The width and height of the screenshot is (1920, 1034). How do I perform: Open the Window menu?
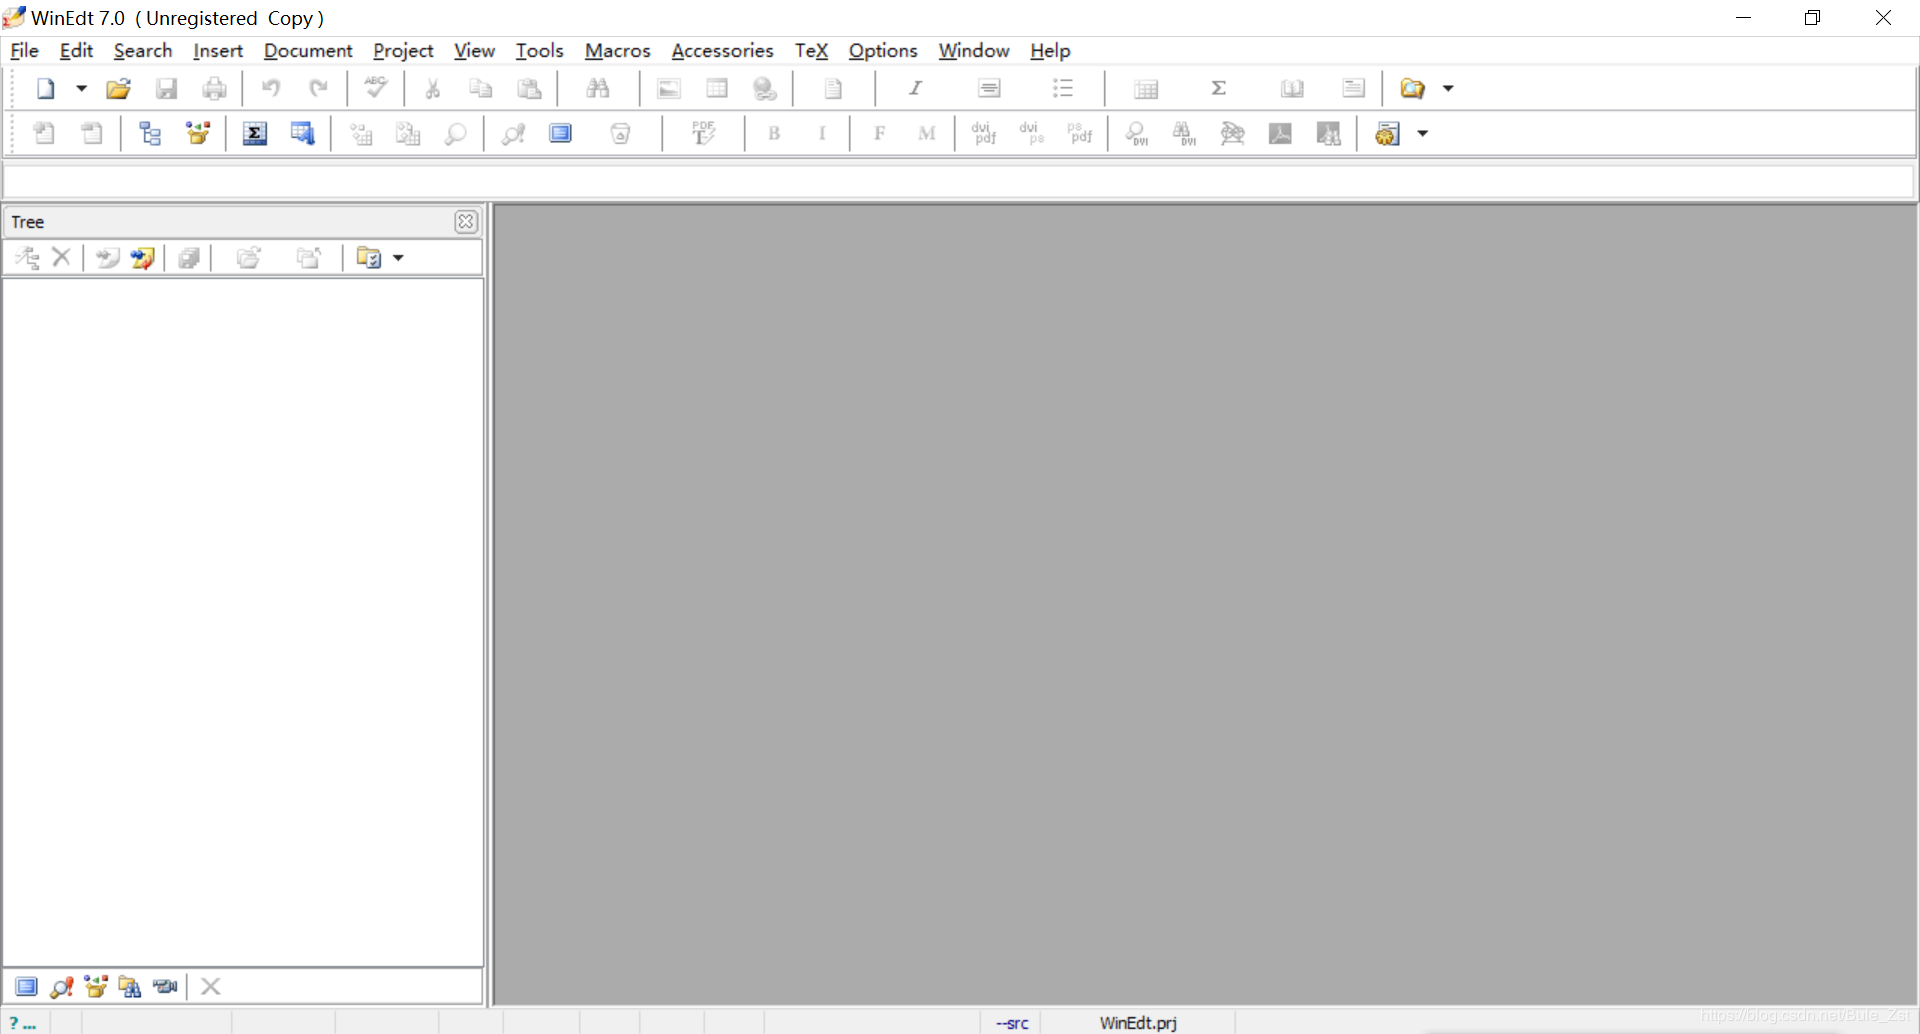click(x=974, y=51)
